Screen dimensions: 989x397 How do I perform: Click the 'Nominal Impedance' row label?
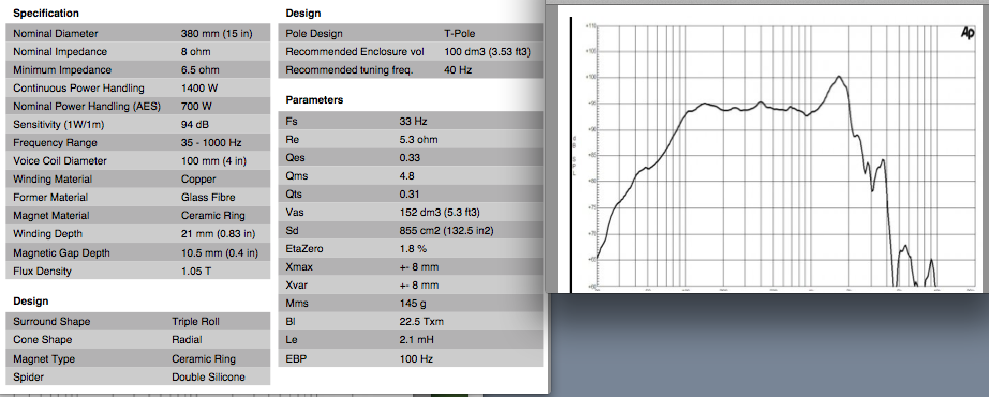click(60, 52)
